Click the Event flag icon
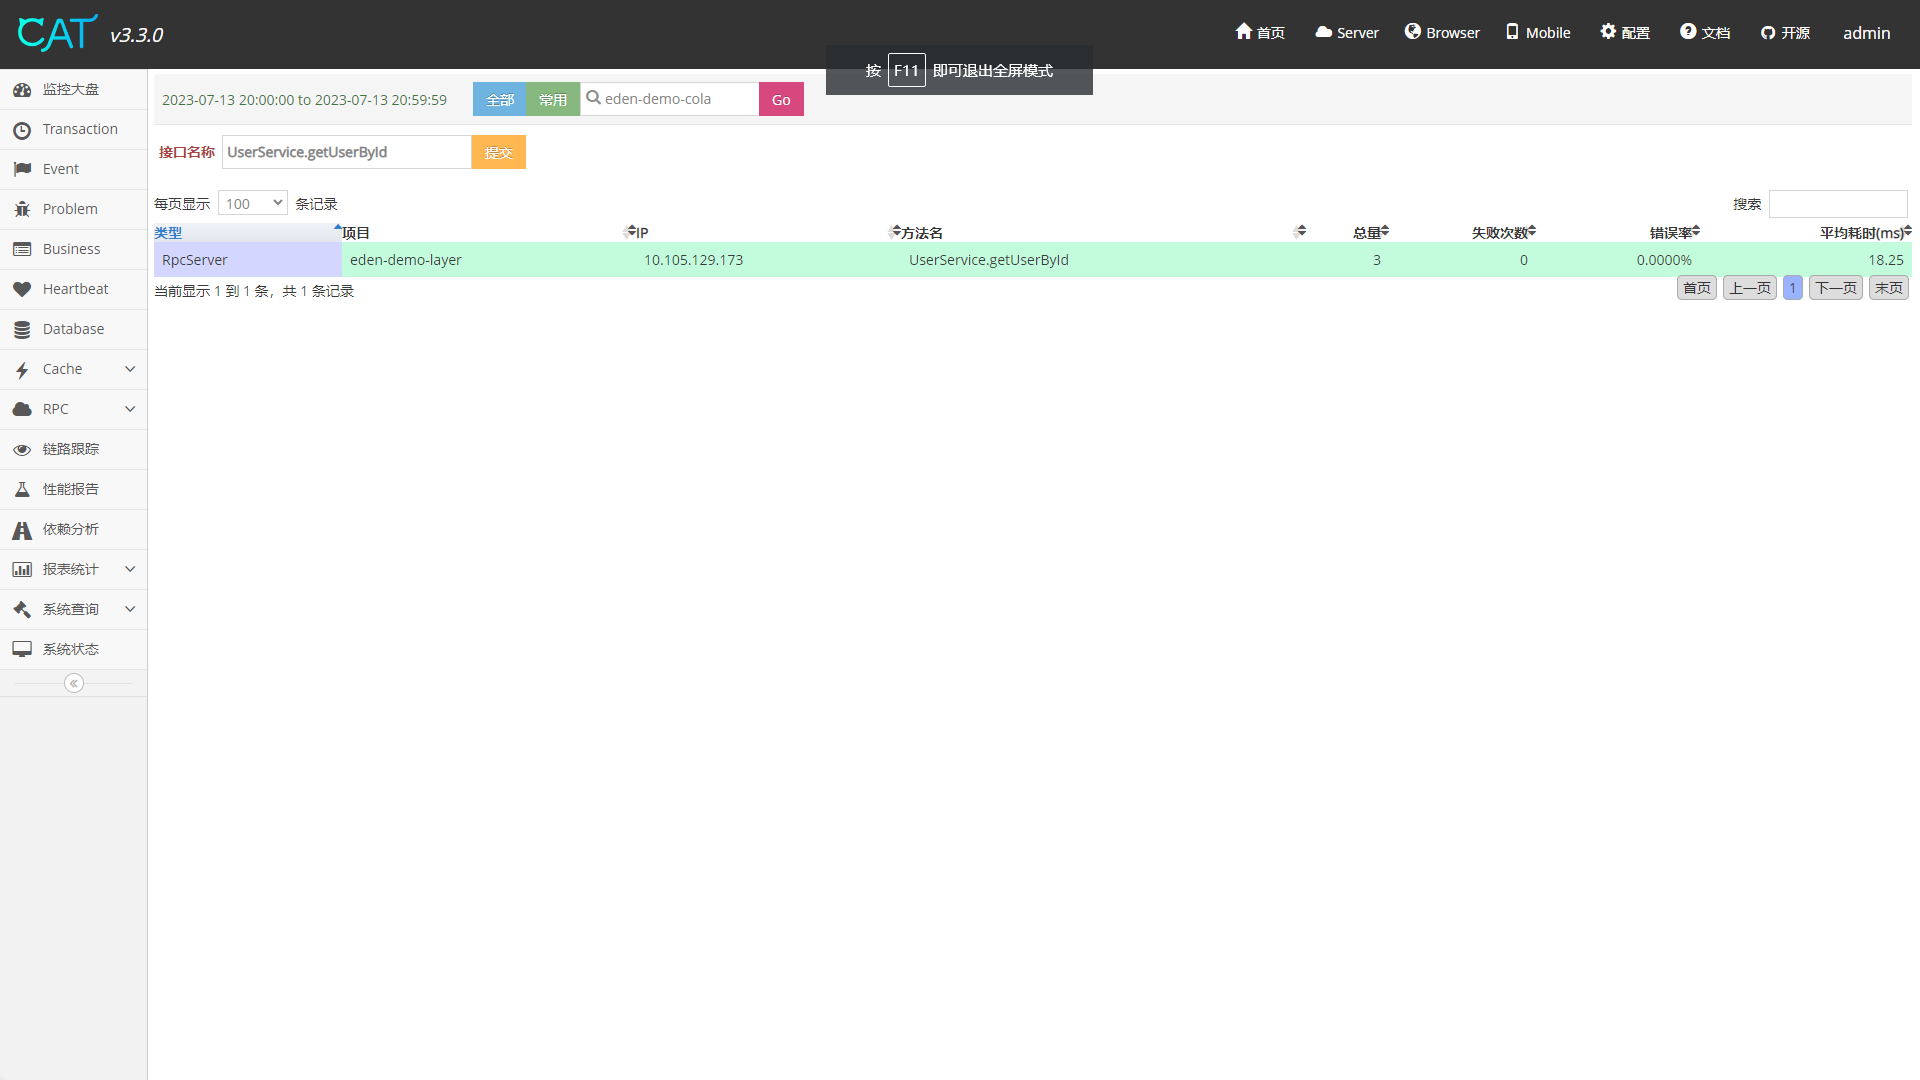The height and width of the screenshot is (1080, 1920). pyautogui.click(x=22, y=169)
